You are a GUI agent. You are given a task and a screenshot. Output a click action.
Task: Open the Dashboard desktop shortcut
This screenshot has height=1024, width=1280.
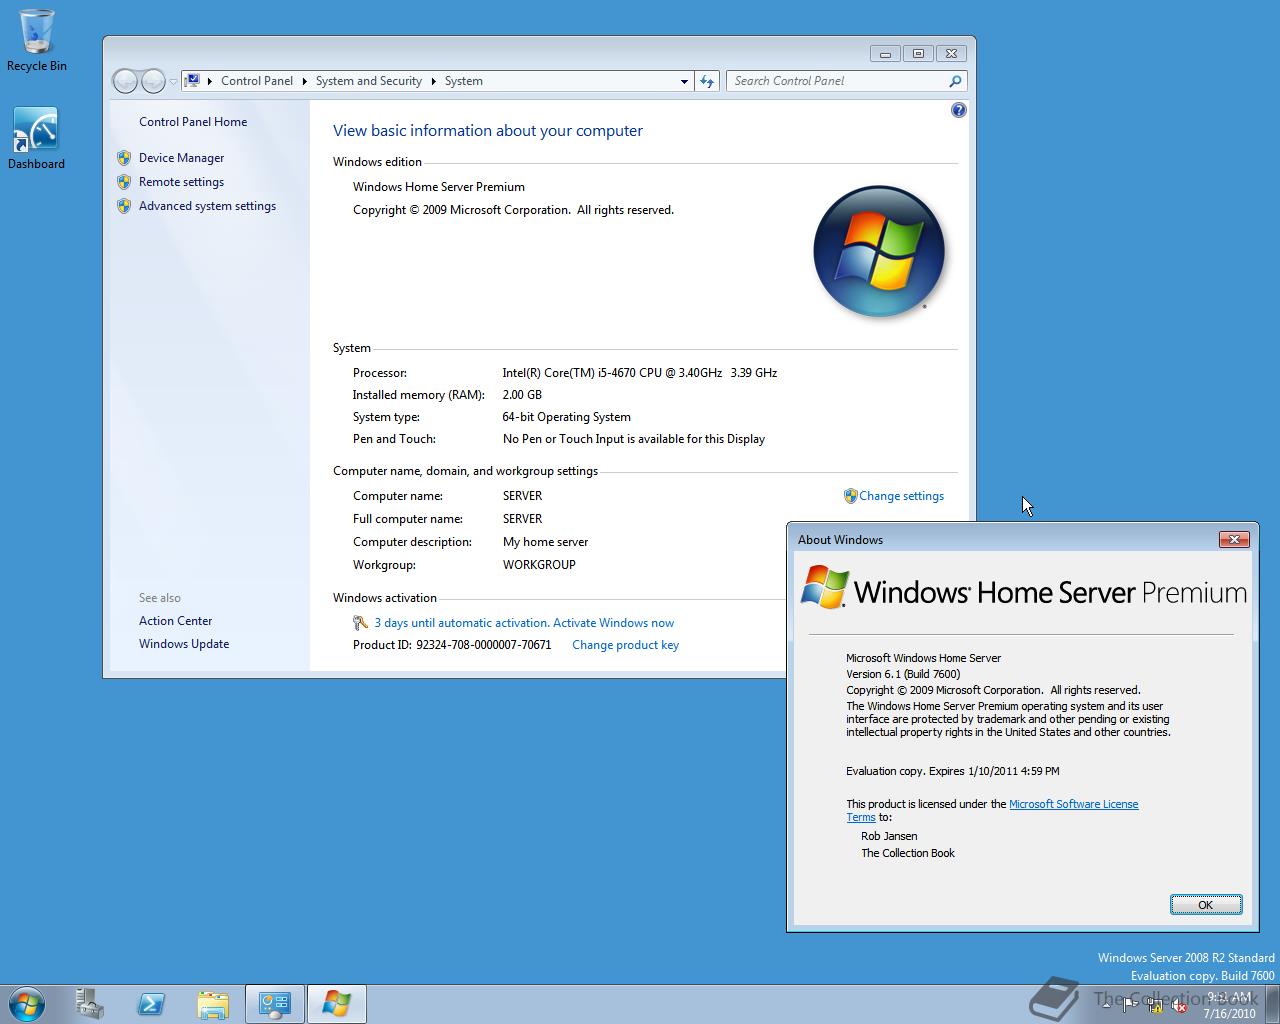36,138
